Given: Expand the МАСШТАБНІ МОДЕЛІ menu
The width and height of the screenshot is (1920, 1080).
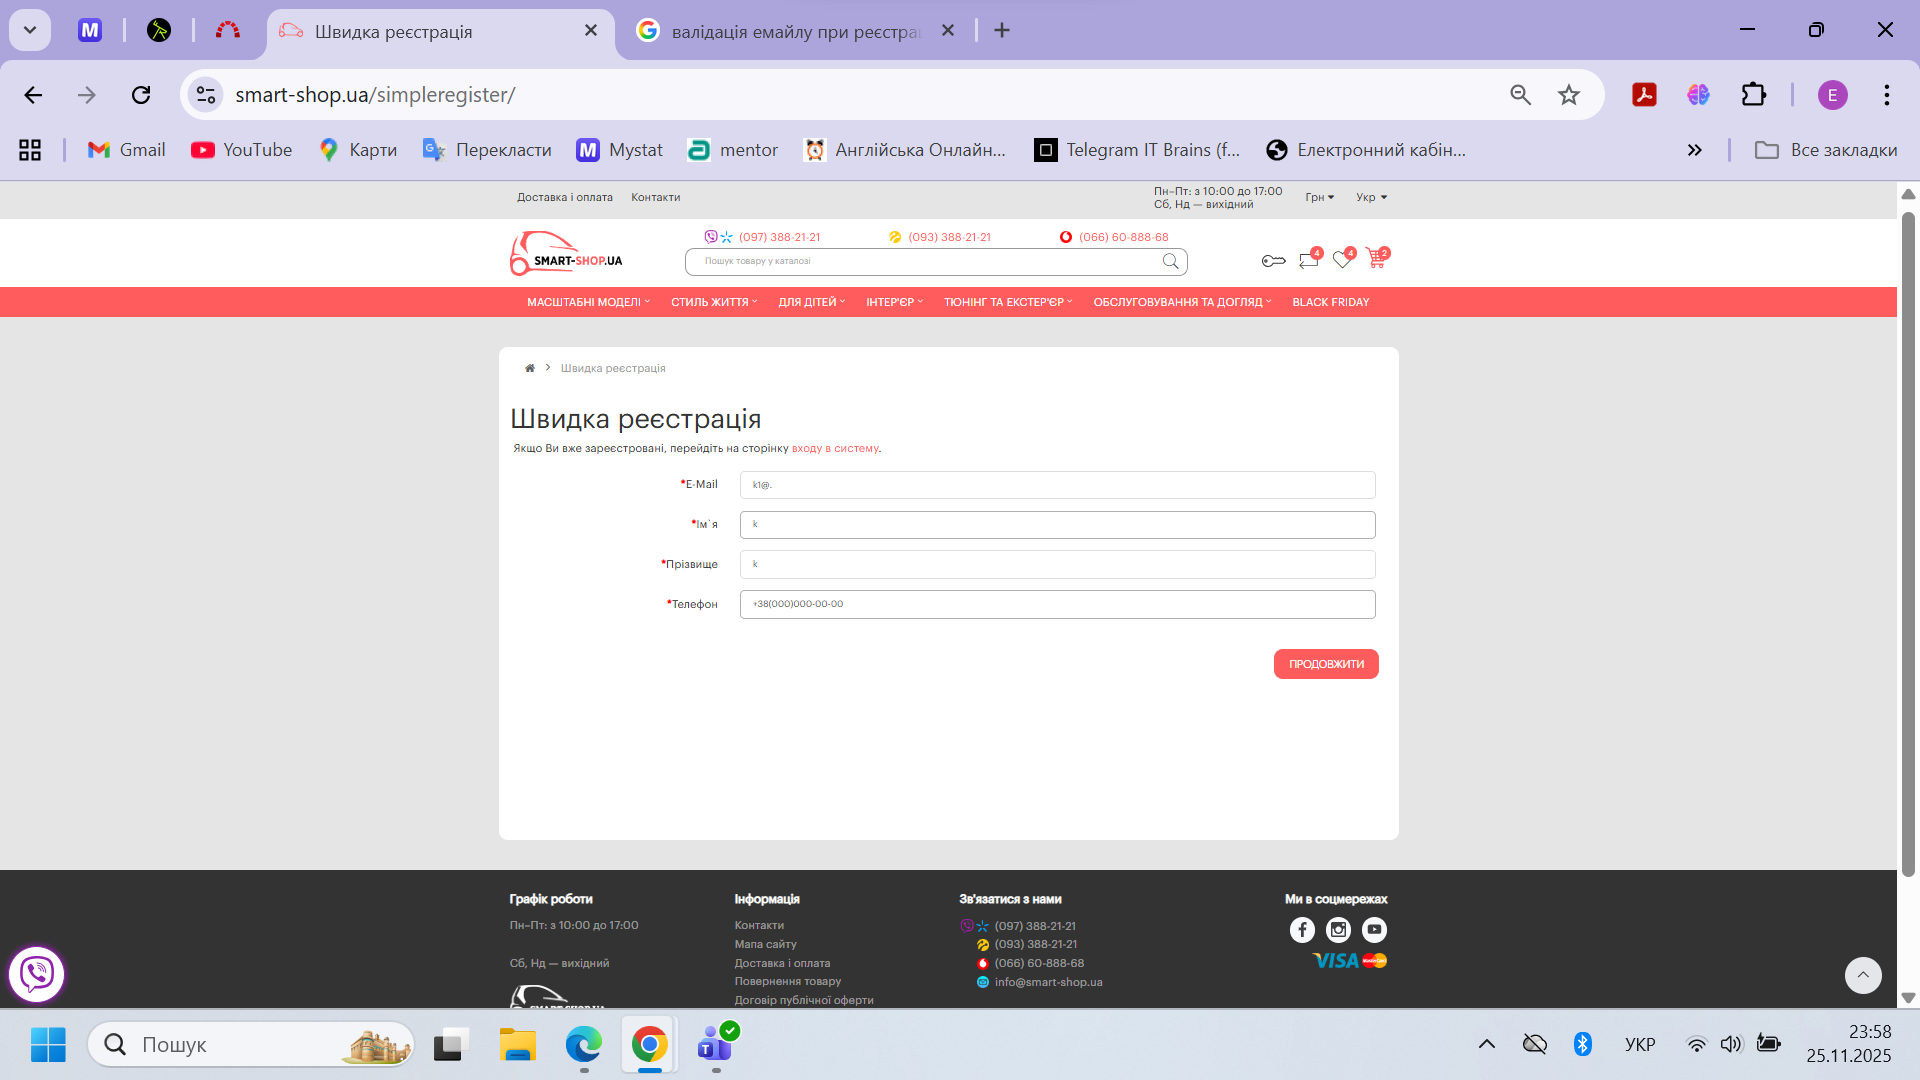Looking at the screenshot, I should click(588, 302).
